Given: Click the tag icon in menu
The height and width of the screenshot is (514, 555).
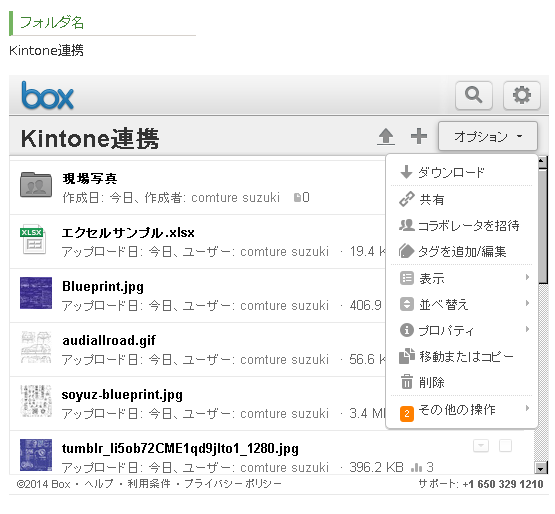Looking at the screenshot, I should point(406,251).
